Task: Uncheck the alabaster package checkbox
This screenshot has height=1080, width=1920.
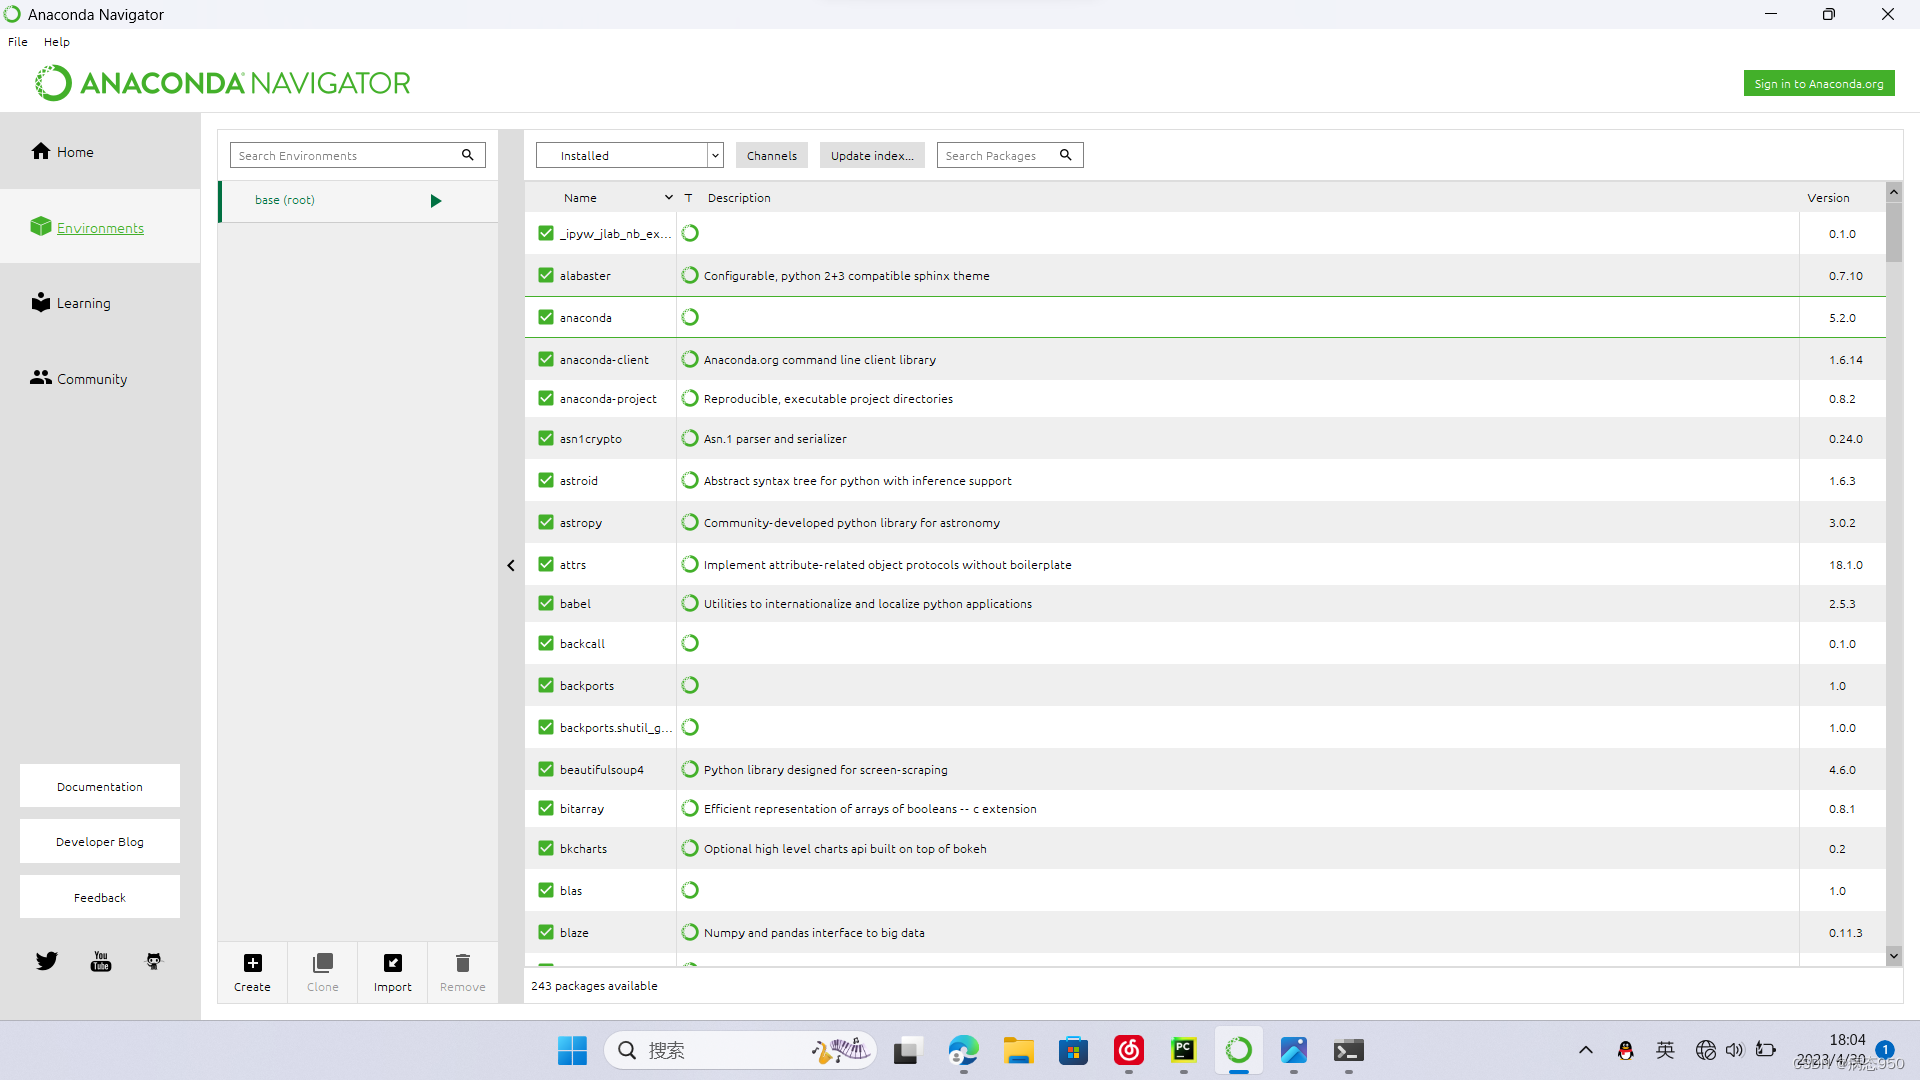Action: pyautogui.click(x=546, y=275)
